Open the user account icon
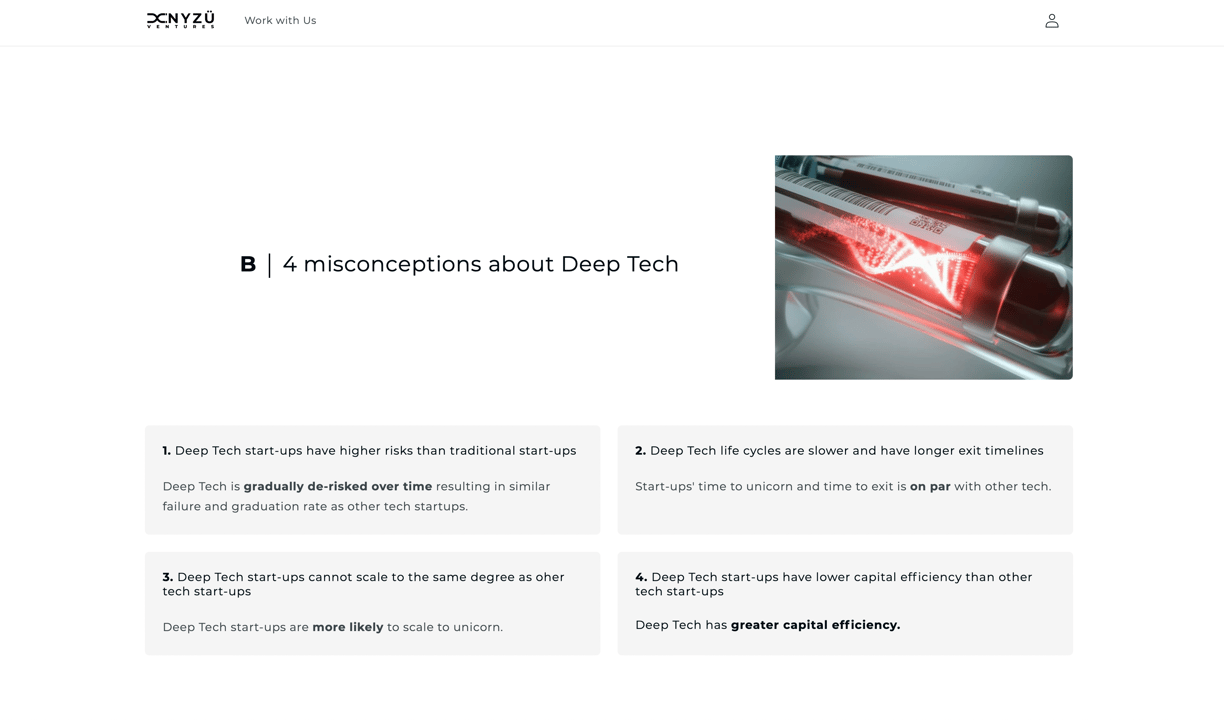 pyautogui.click(x=1052, y=20)
